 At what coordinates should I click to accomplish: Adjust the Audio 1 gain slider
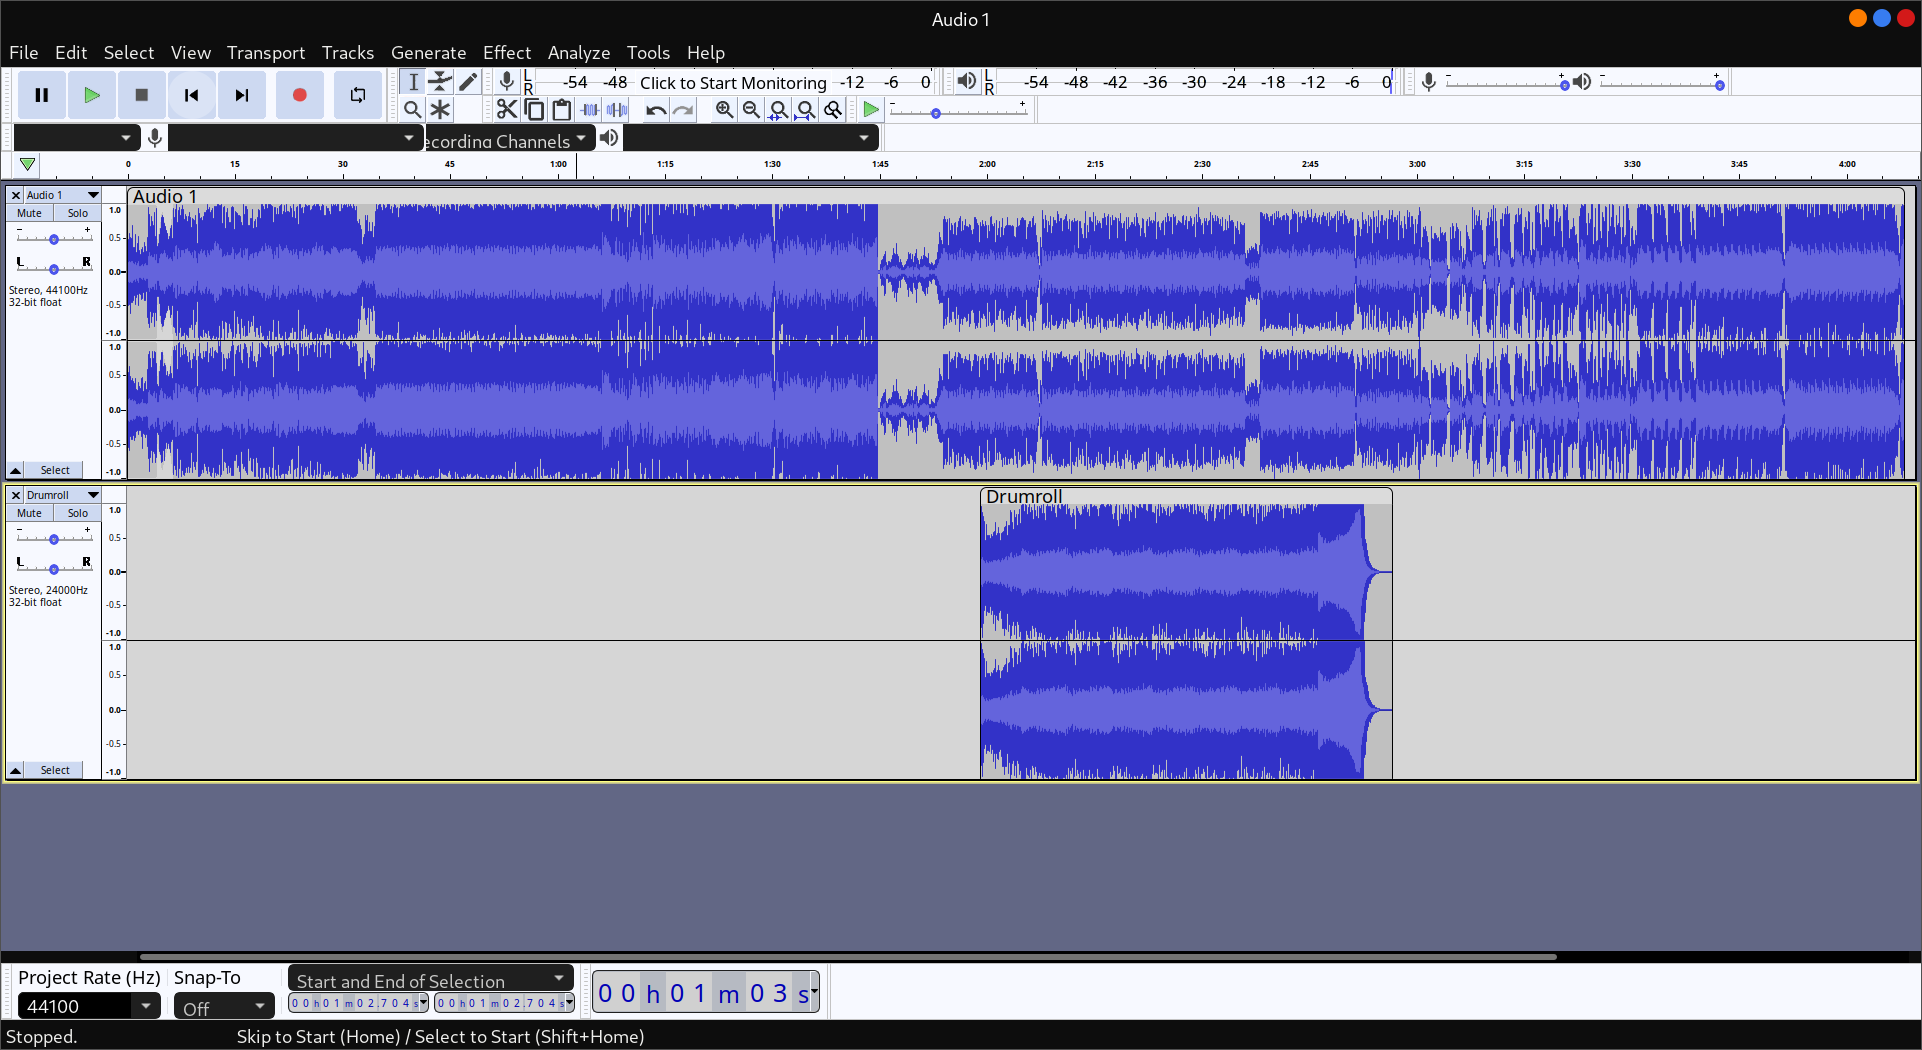(x=52, y=238)
